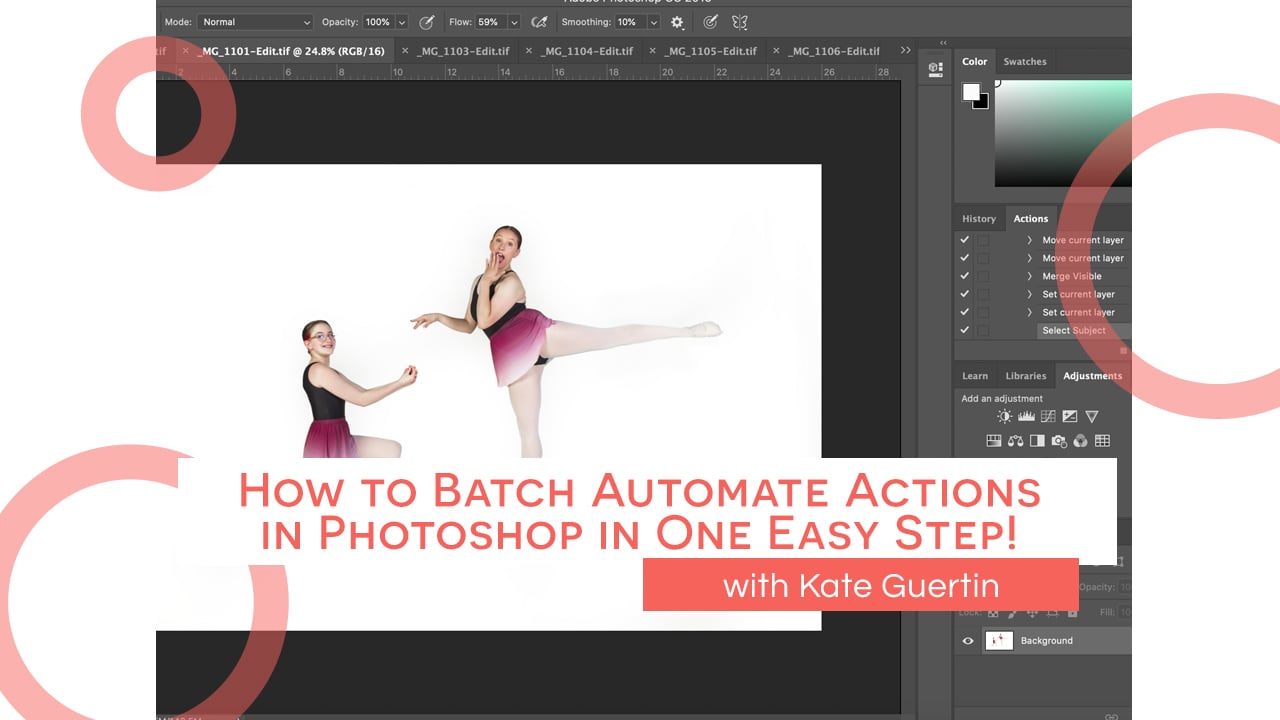The image size is (1280, 720).
Task: Open the brush Mode dropdown
Action: click(x=255, y=22)
